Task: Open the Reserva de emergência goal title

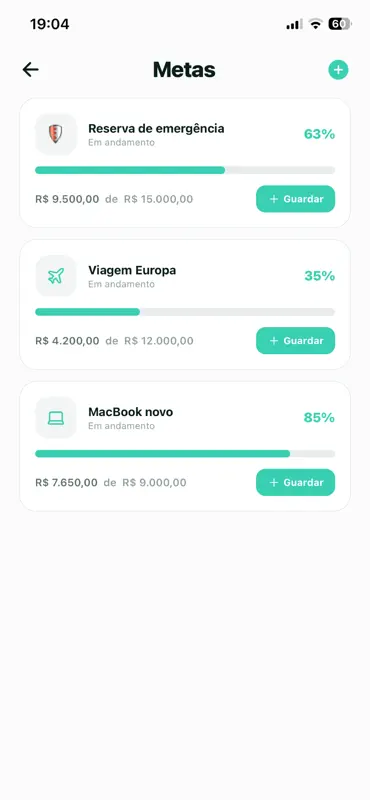Action: (x=156, y=129)
